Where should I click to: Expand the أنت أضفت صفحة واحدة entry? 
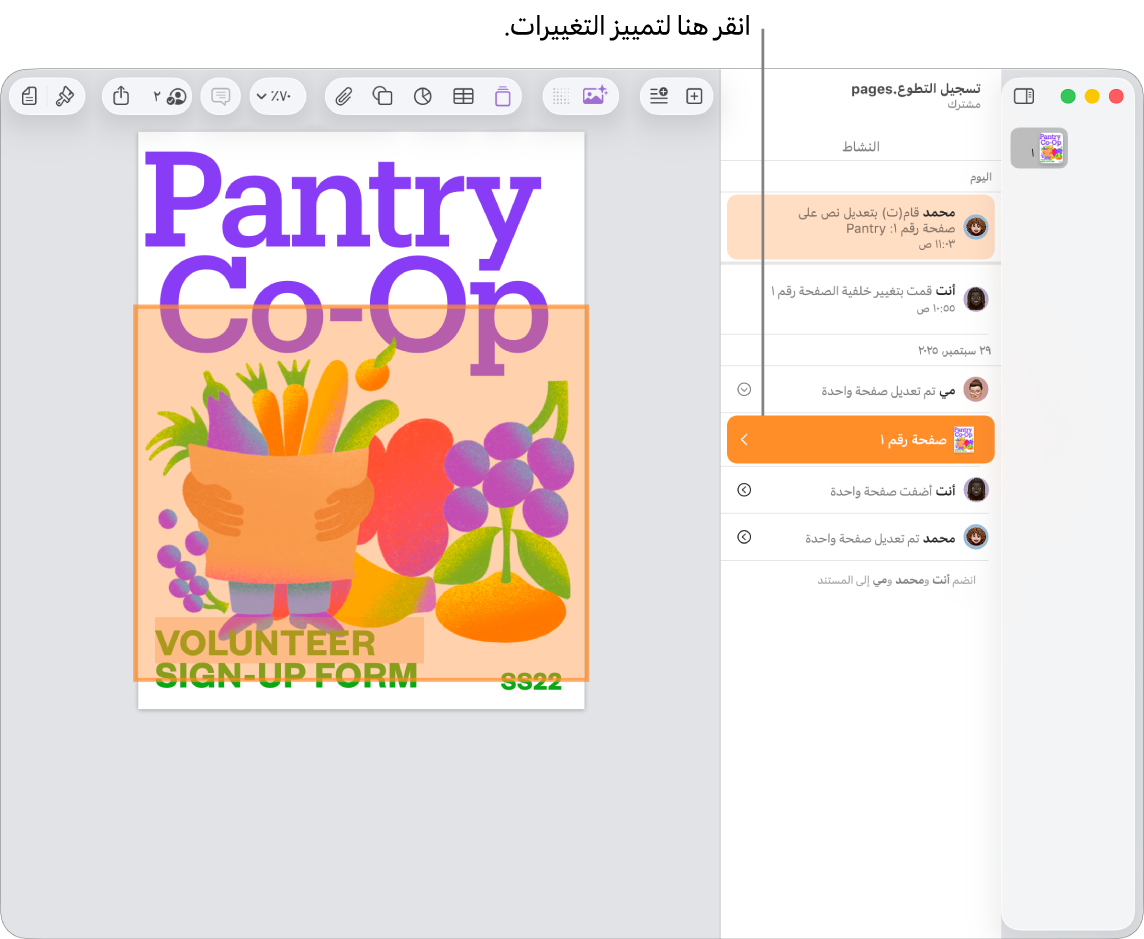(744, 490)
